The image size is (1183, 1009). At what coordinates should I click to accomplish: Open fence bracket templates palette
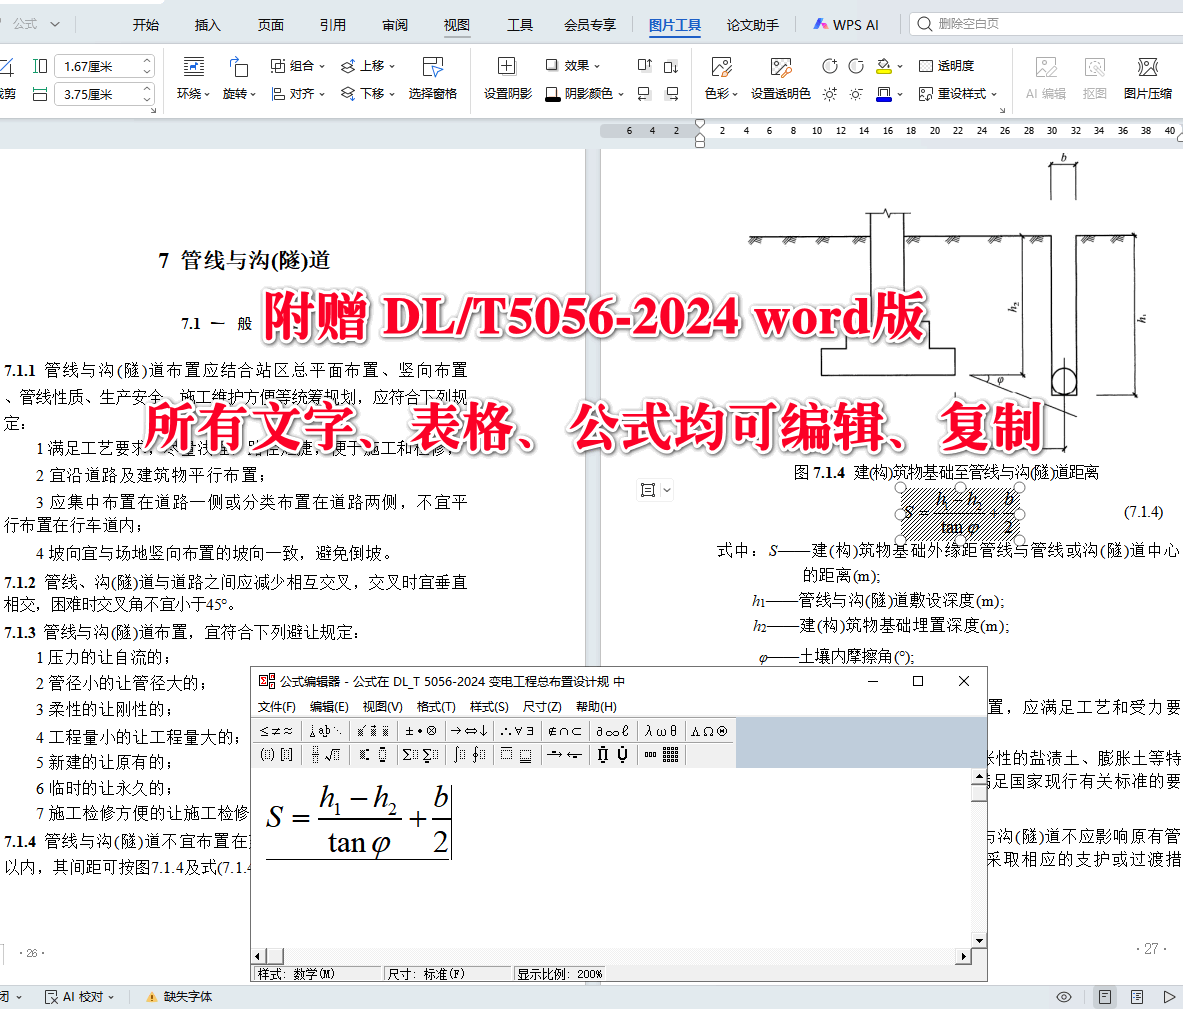pyautogui.click(x=276, y=754)
